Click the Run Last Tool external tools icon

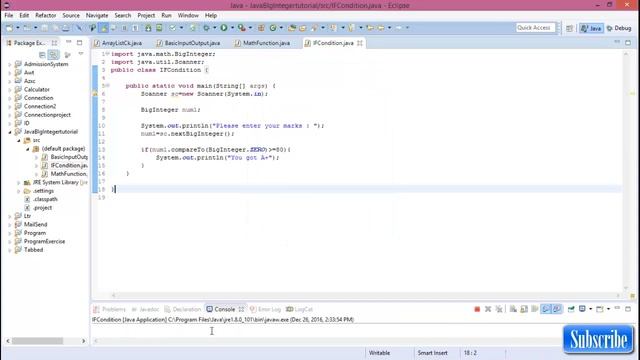tap(242, 28)
